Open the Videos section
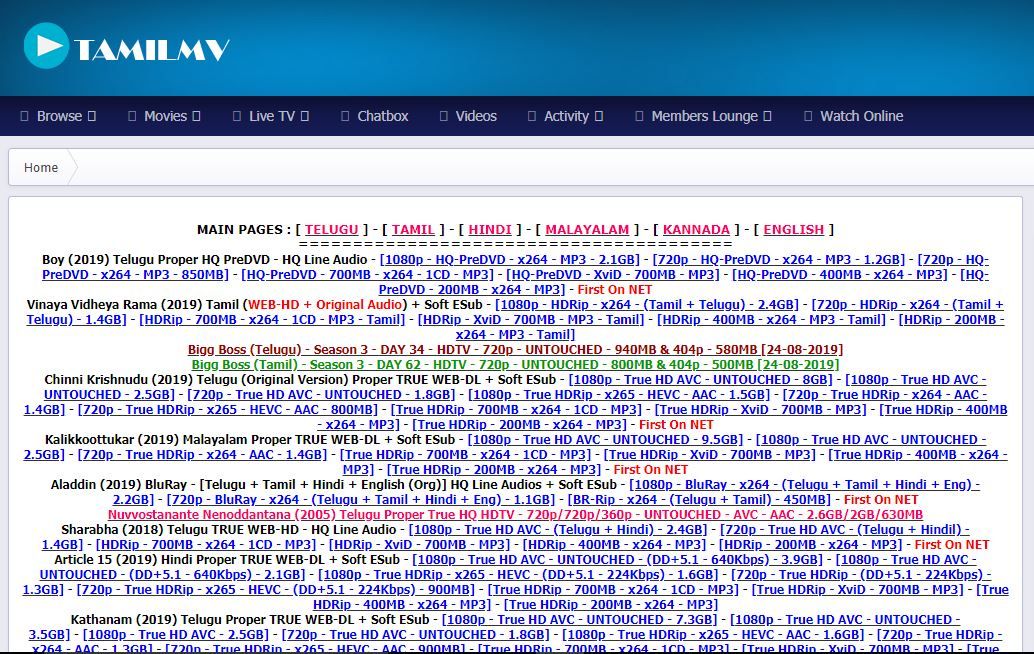Viewport: 1034px width, 654px height. coord(468,116)
